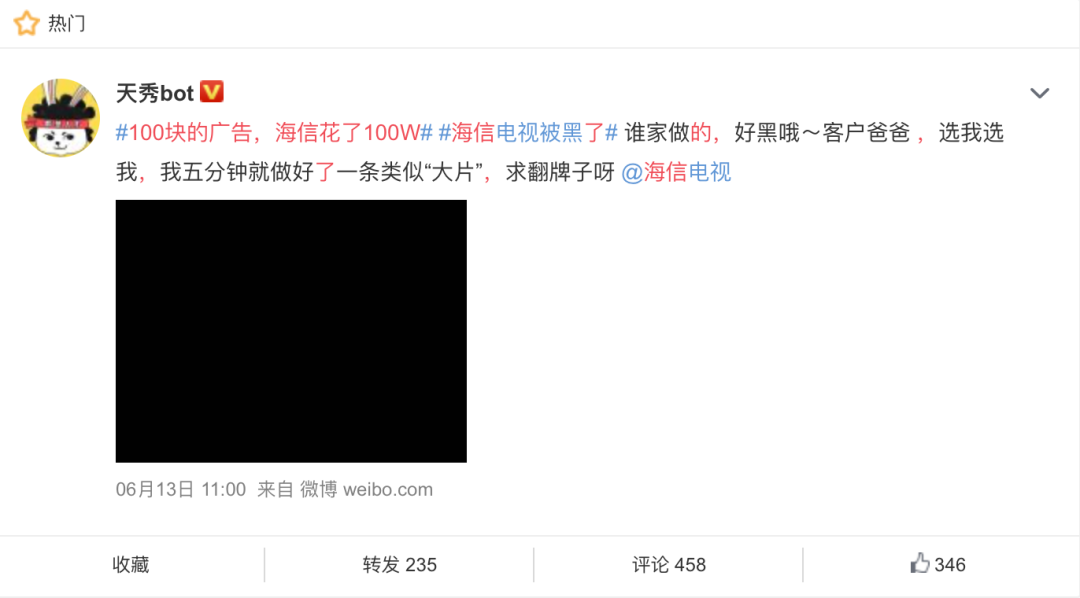Screen dimensions: 1080x598
Task: Open the @海信电视 mention
Action: coord(676,172)
